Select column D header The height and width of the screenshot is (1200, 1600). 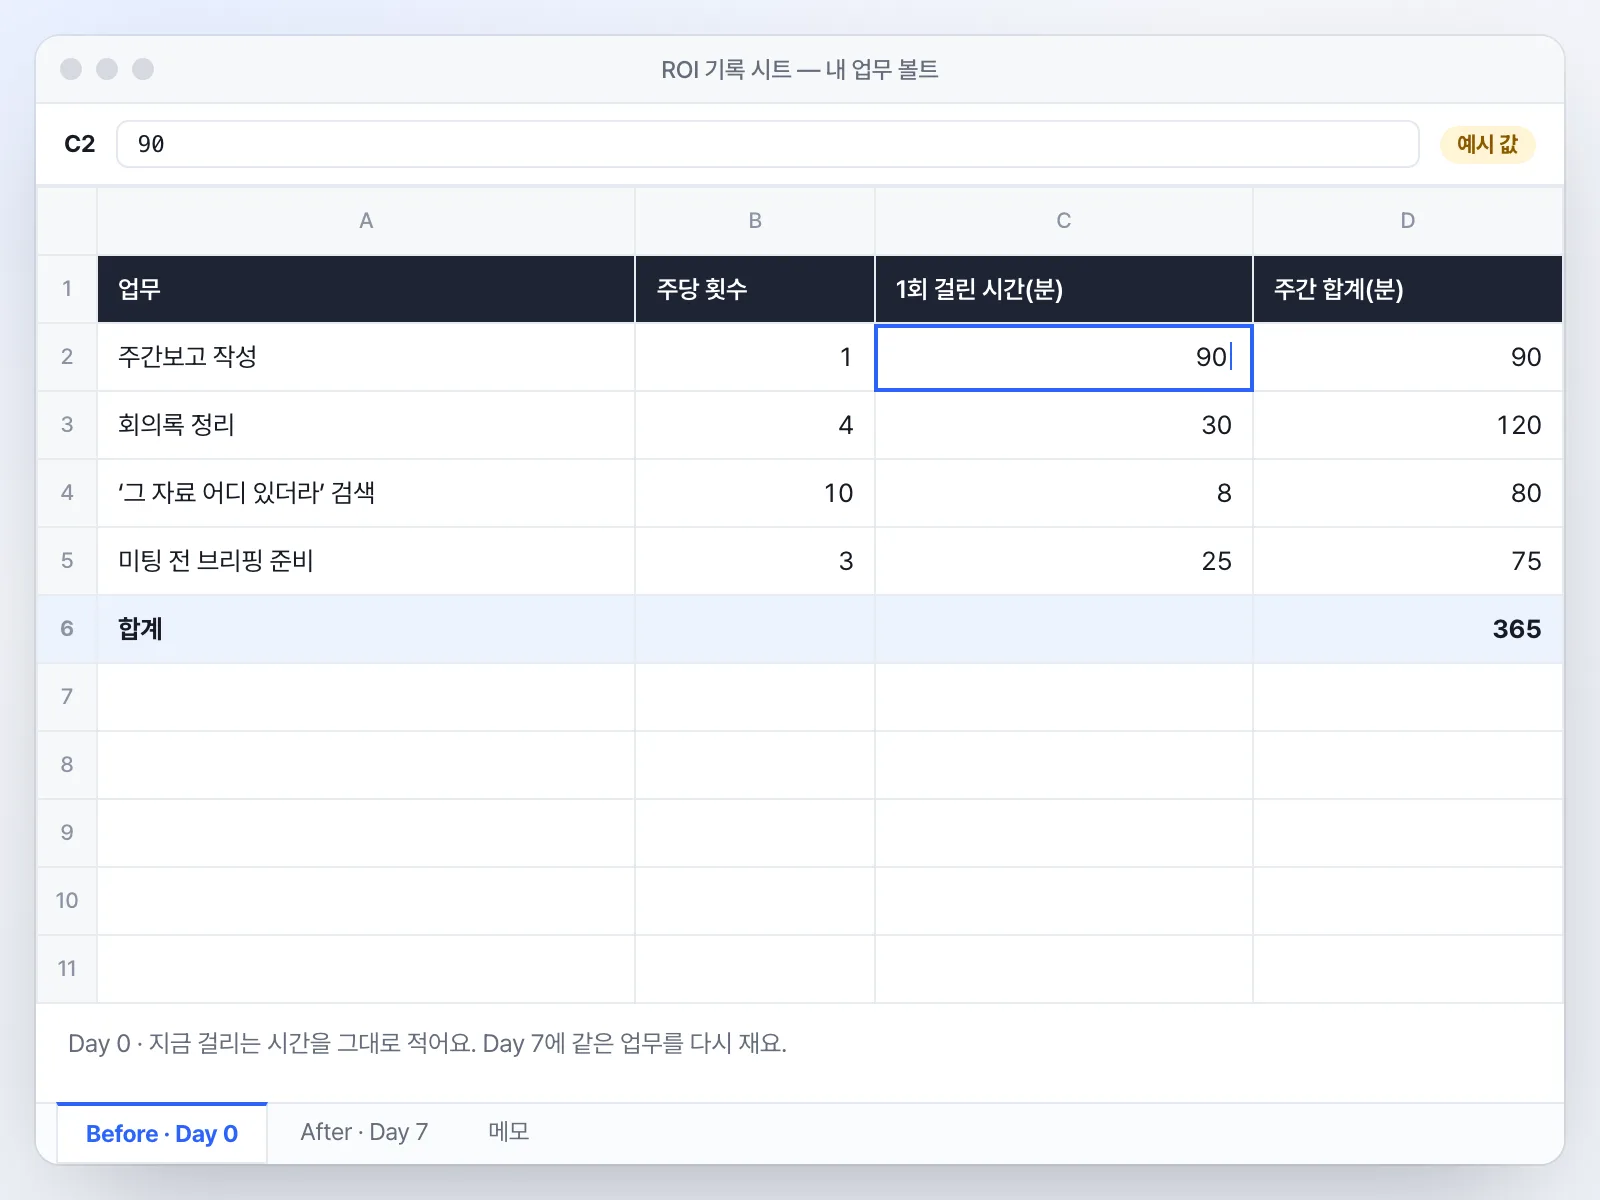click(x=1408, y=221)
